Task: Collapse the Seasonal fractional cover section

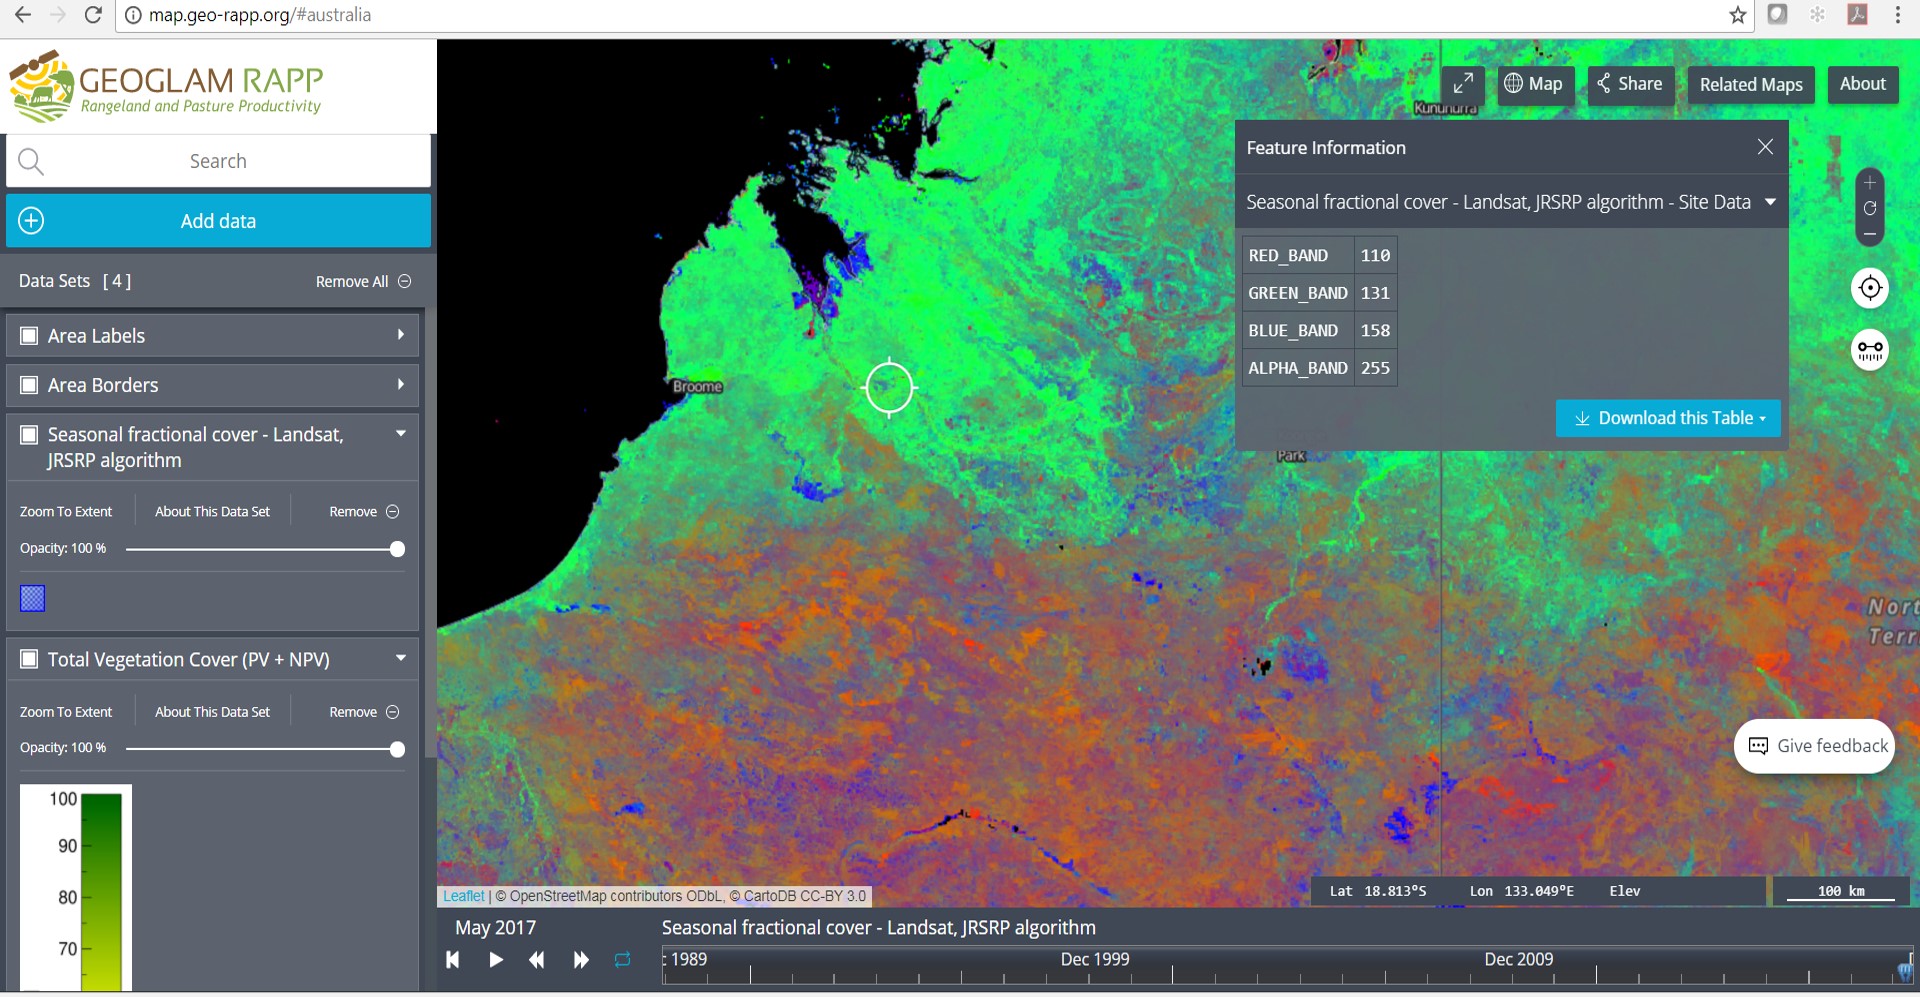Action: [x=401, y=434]
